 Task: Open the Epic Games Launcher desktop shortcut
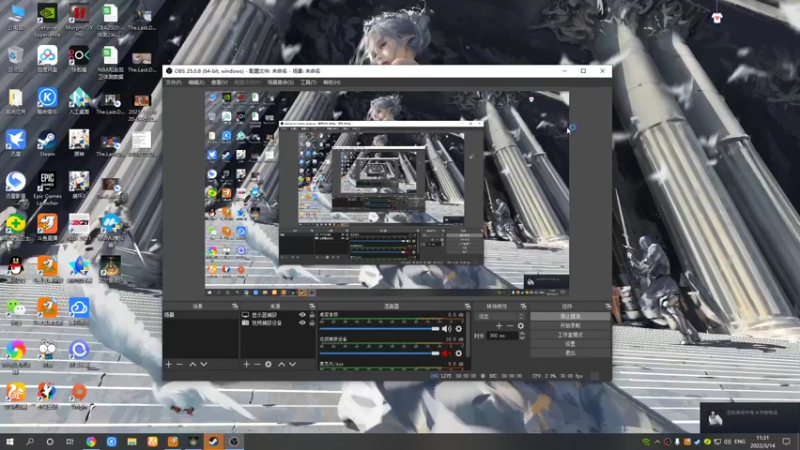[x=47, y=188]
